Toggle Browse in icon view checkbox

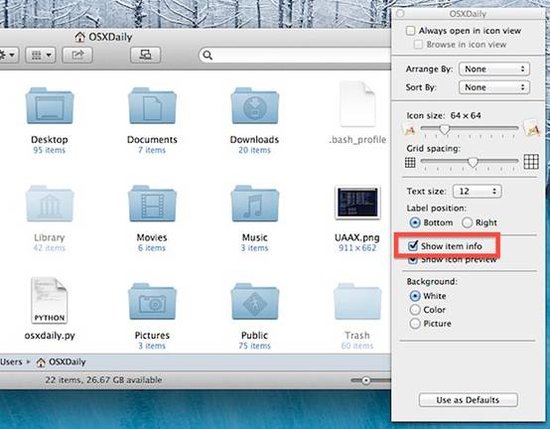[418, 45]
